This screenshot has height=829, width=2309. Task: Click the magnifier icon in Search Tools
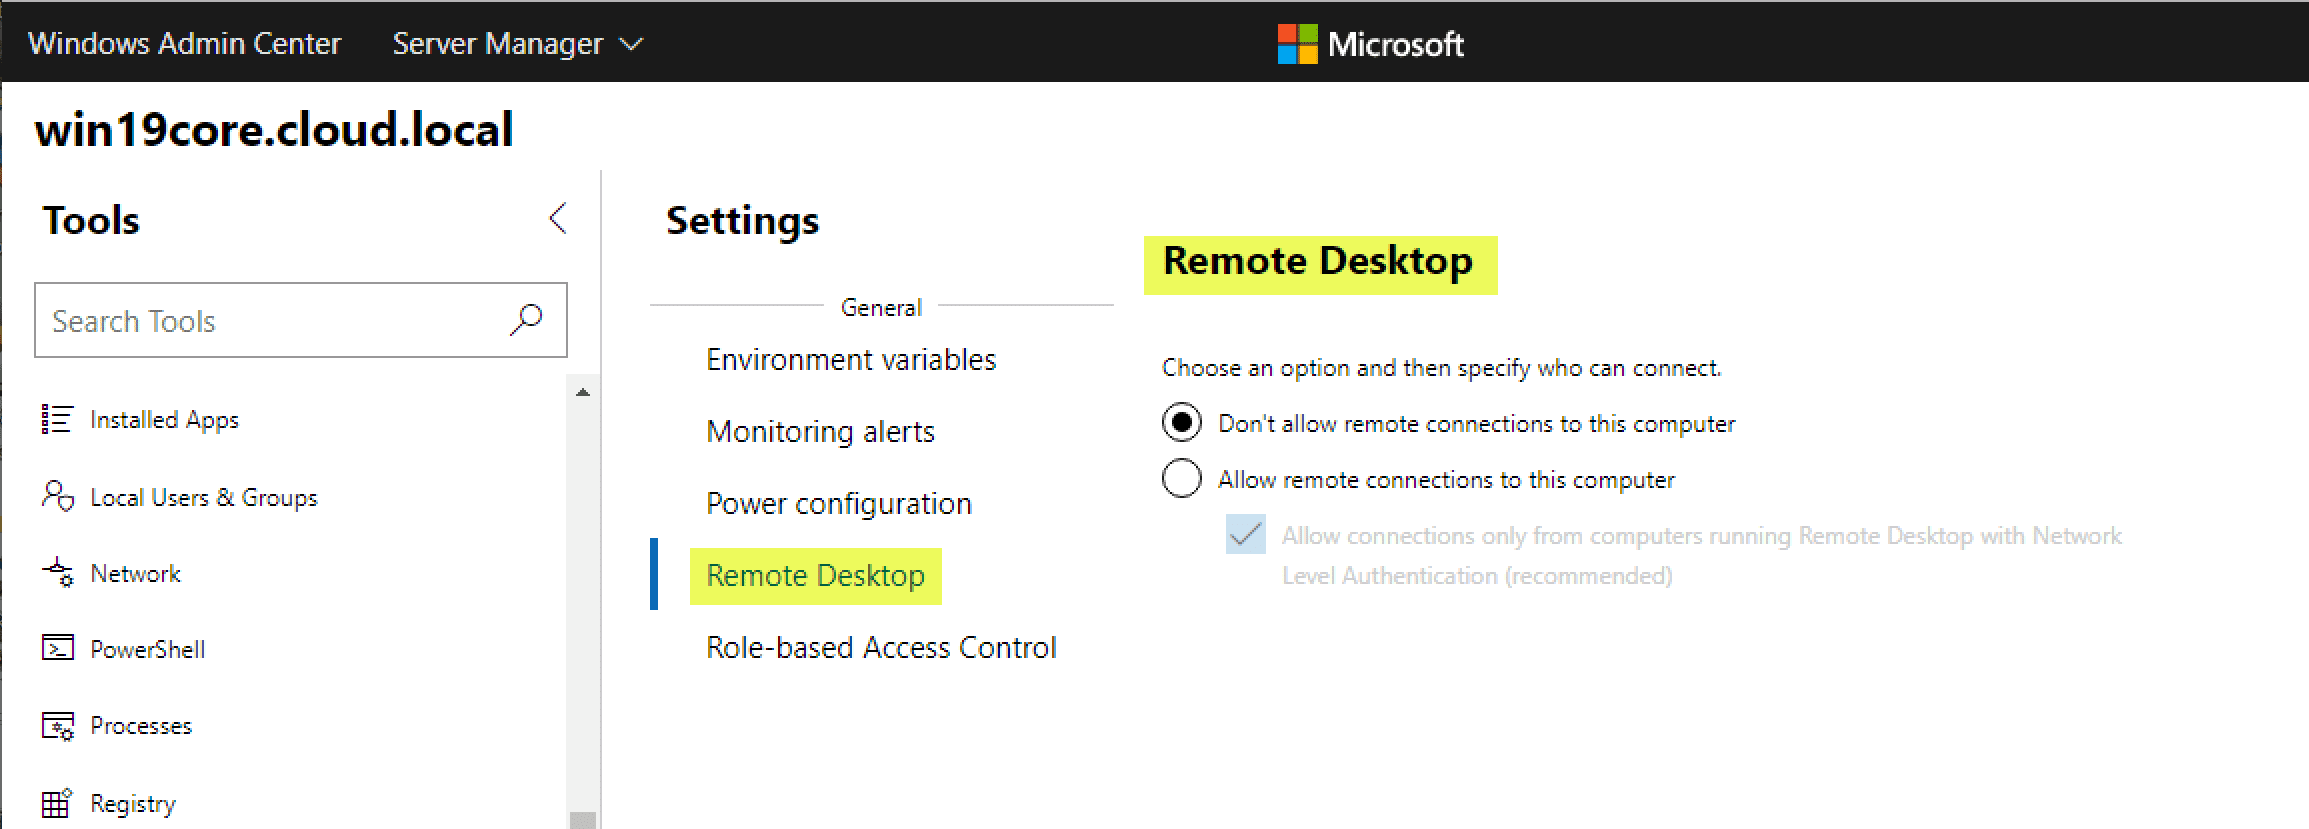click(526, 320)
